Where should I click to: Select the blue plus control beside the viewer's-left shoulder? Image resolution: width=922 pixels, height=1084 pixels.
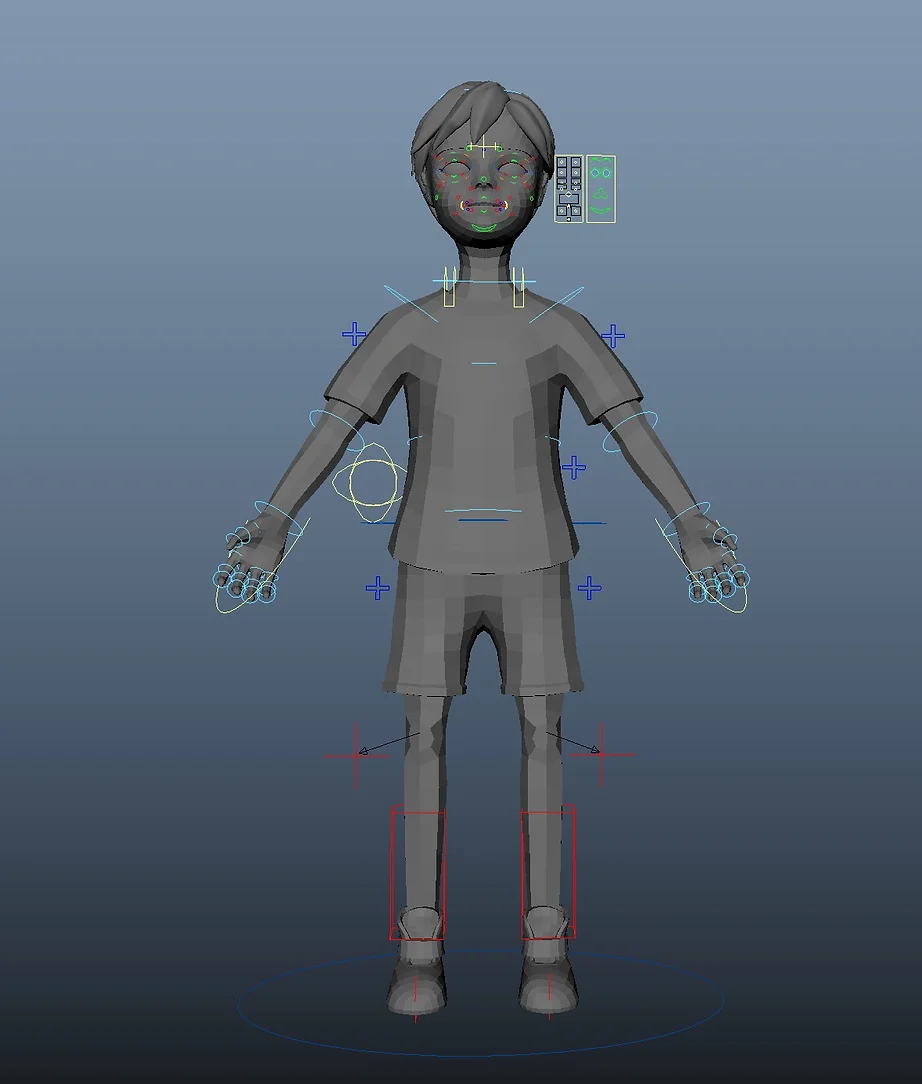tap(355, 335)
